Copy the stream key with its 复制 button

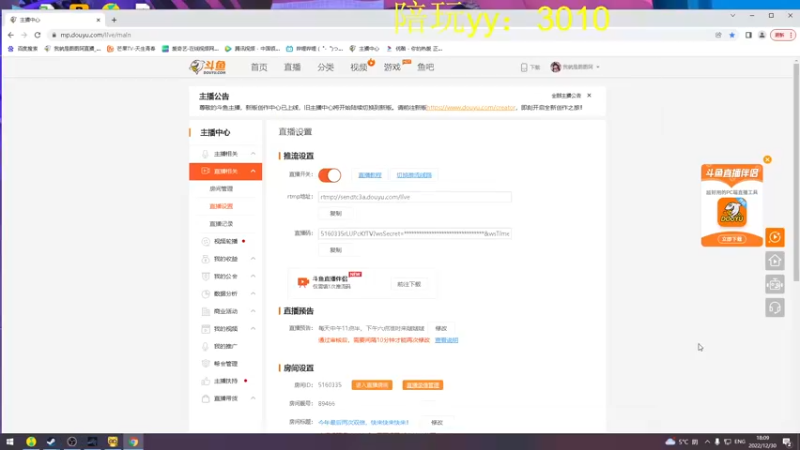336,250
